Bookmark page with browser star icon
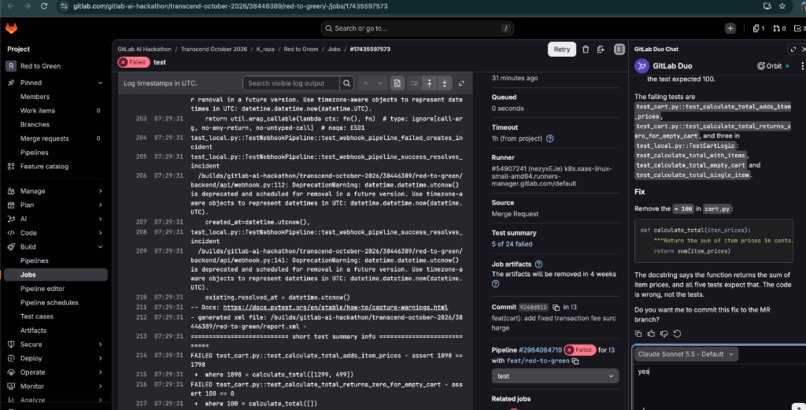The width and height of the screenshot is (806, 410). 782,6
